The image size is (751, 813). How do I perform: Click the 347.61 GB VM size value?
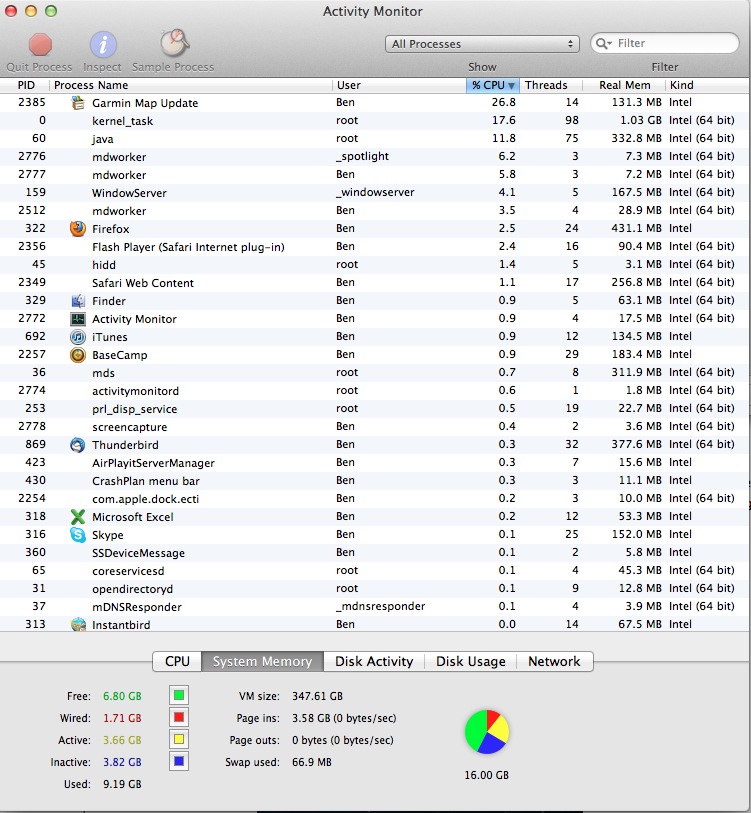coord(317,696)
